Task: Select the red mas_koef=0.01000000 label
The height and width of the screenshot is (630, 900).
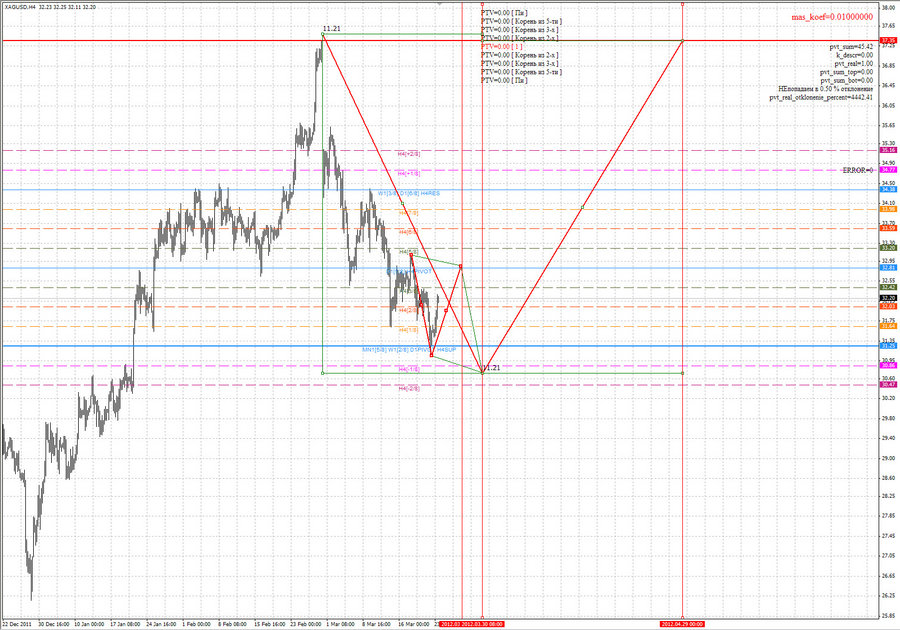Action: (832, 17)
